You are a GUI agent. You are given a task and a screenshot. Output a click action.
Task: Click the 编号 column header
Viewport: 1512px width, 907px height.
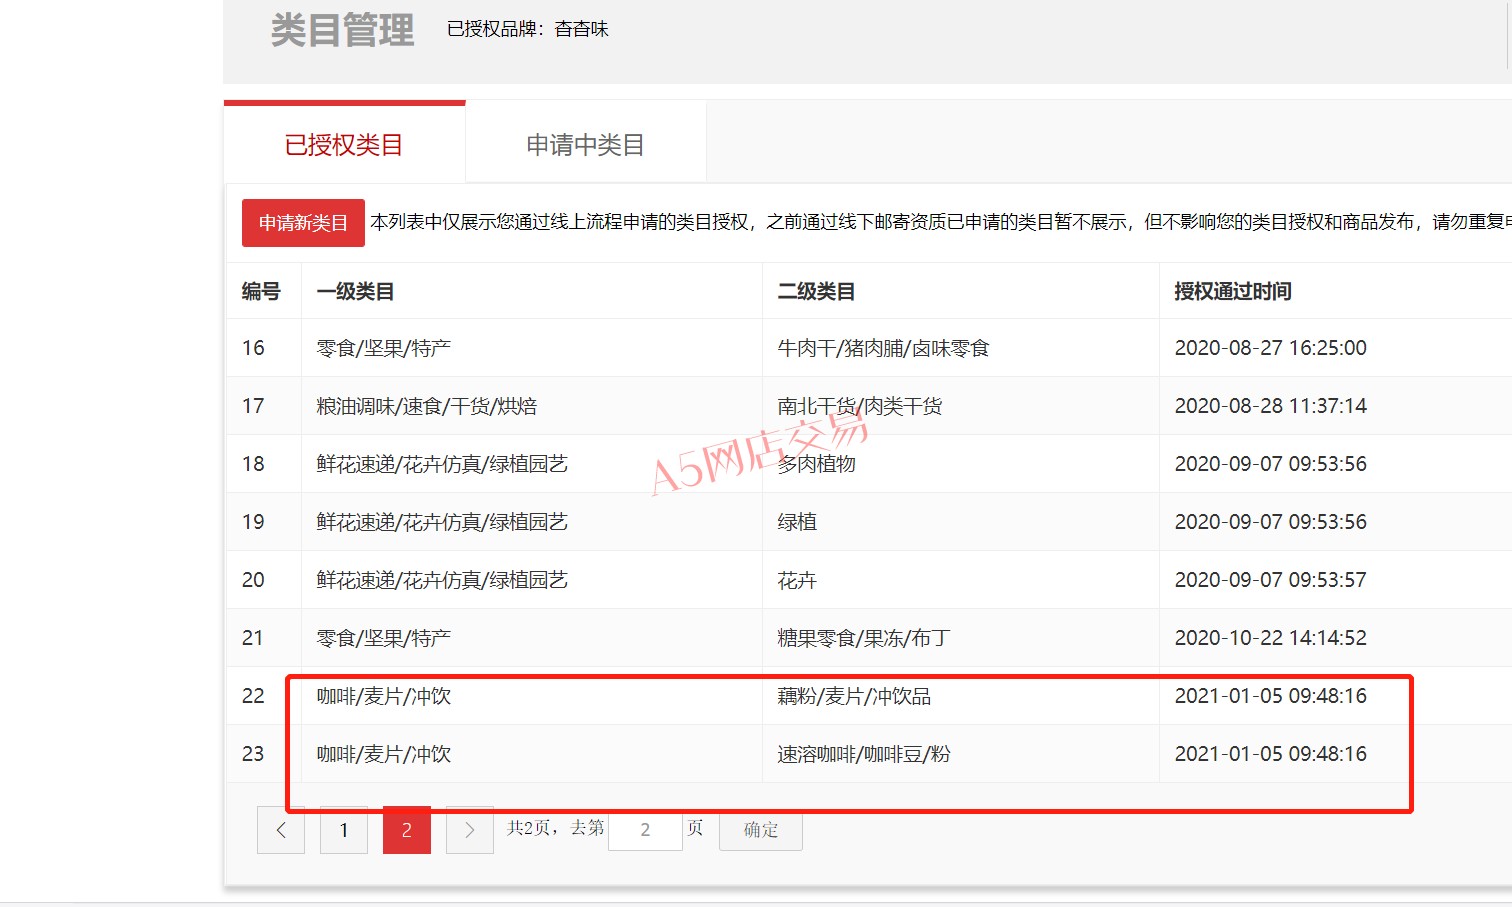261,291
